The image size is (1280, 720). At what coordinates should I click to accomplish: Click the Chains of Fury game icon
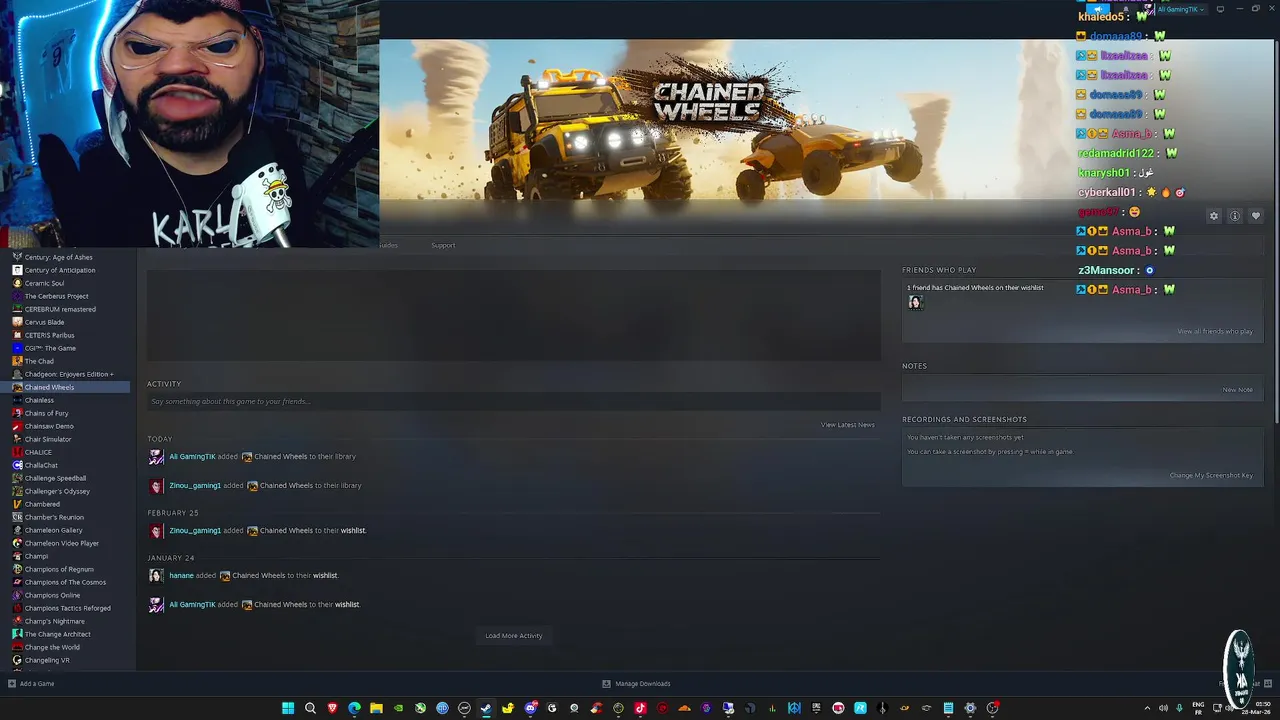point(17,413)
